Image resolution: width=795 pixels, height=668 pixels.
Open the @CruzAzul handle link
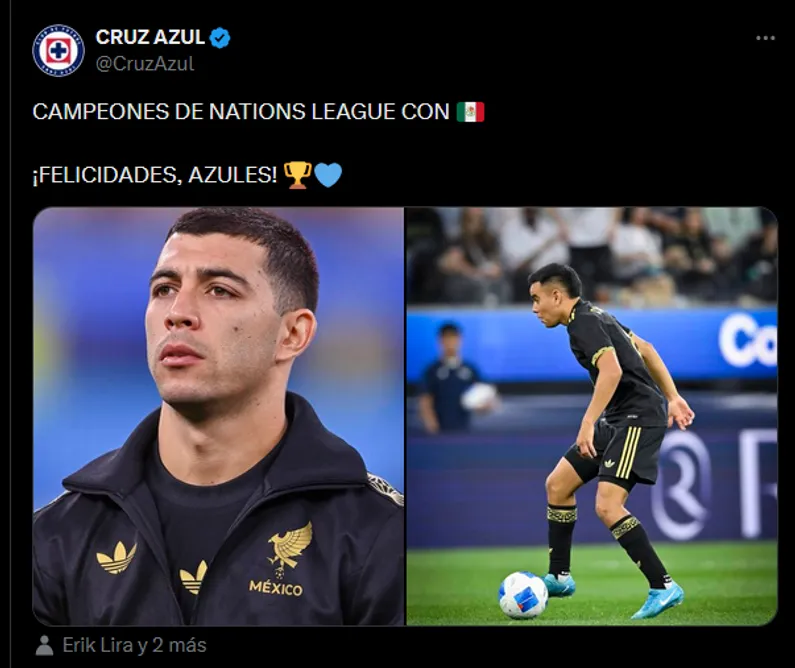pyautogui.click(x=144, y=64)
